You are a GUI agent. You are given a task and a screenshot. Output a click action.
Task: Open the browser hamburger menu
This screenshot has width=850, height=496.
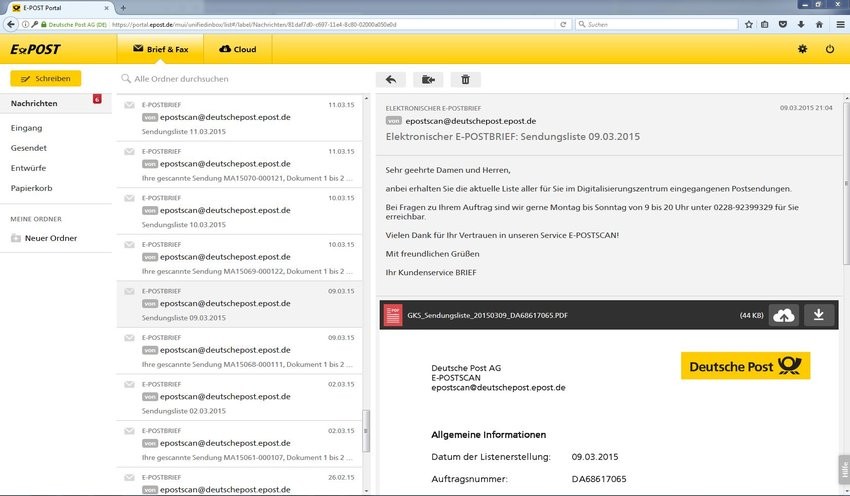(x=840, y=24)
